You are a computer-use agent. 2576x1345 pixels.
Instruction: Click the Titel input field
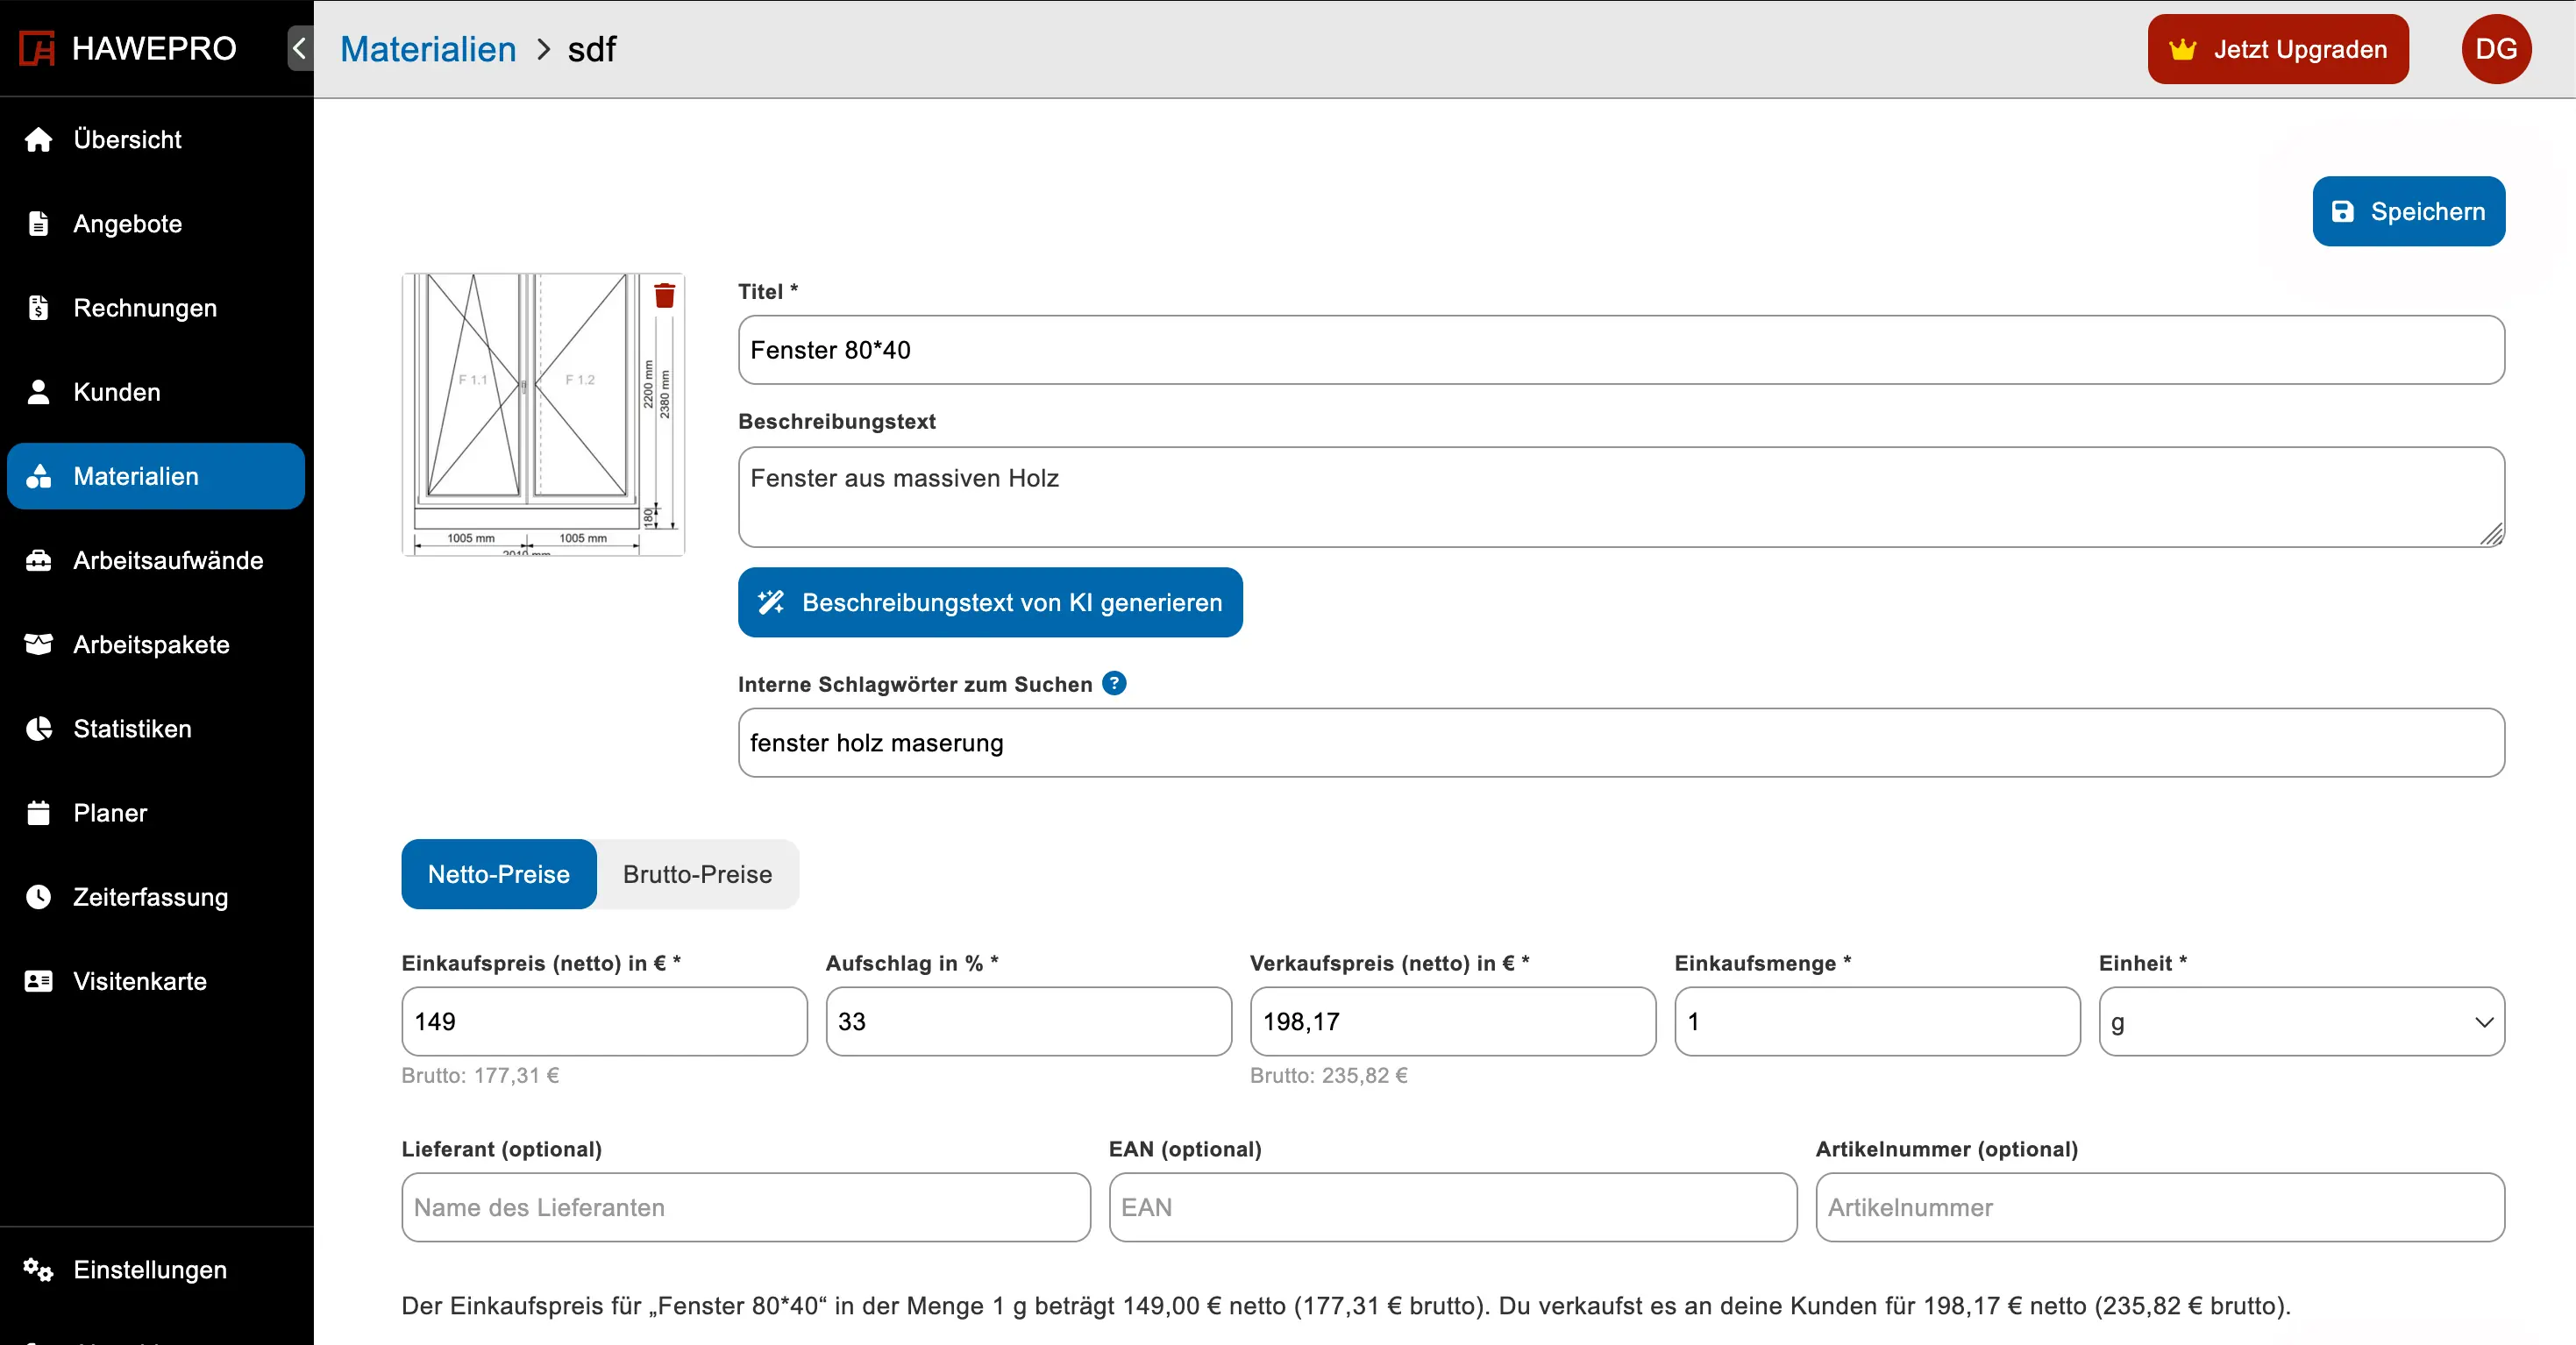1621,350
